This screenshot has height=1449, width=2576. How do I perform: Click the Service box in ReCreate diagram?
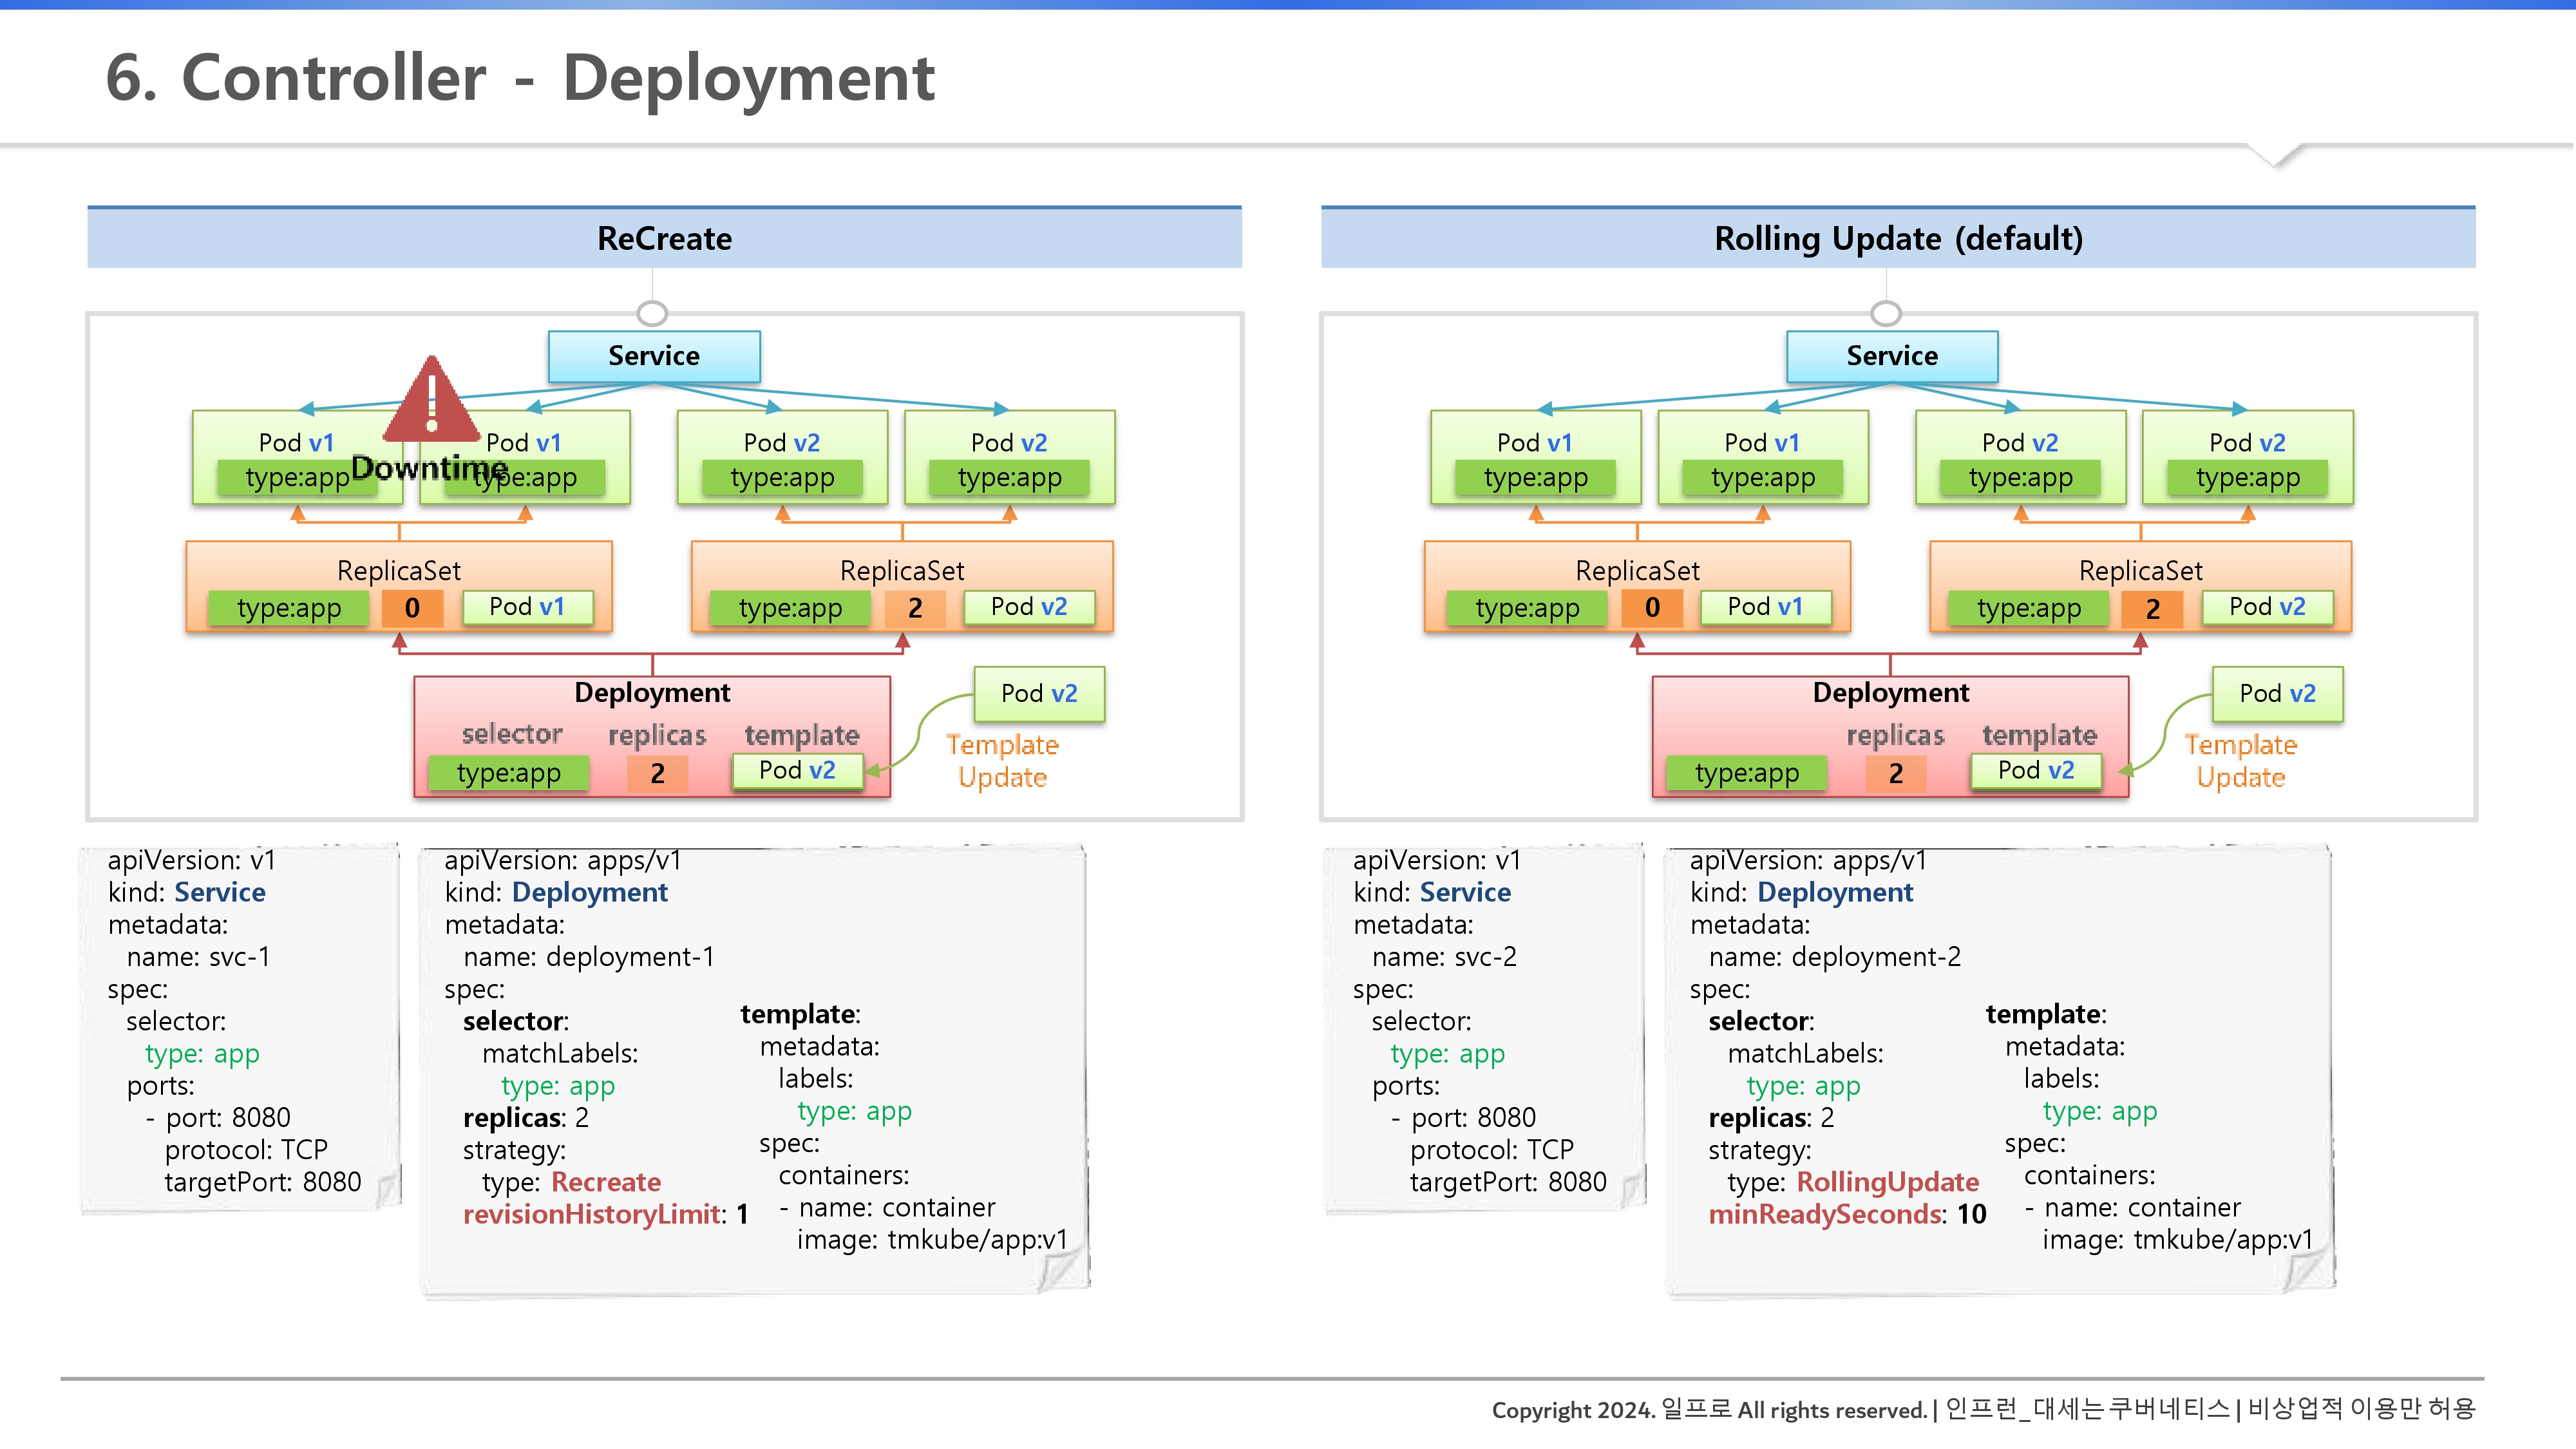point(654,356)
